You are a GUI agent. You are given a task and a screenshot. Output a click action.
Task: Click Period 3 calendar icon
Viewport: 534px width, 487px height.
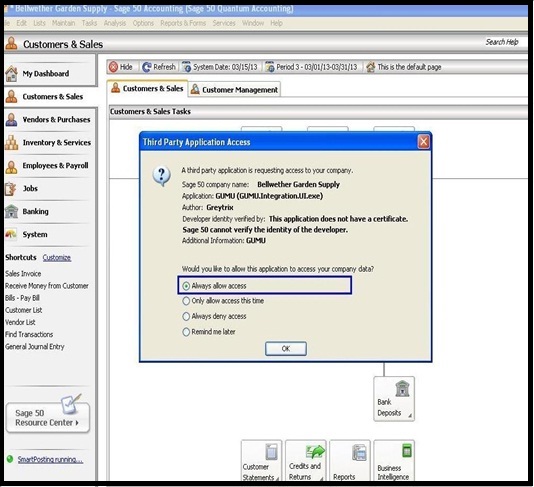coord(269,67)
